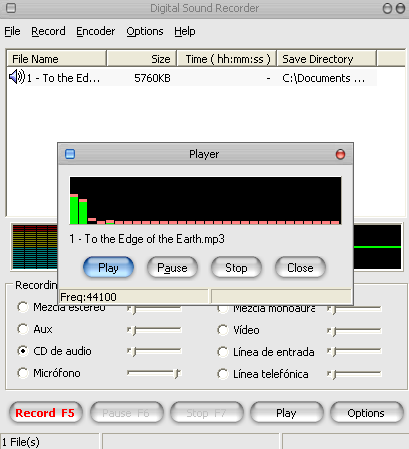Click the Play button in Player
Screen dimensions: 409x449
click(108, 268)
